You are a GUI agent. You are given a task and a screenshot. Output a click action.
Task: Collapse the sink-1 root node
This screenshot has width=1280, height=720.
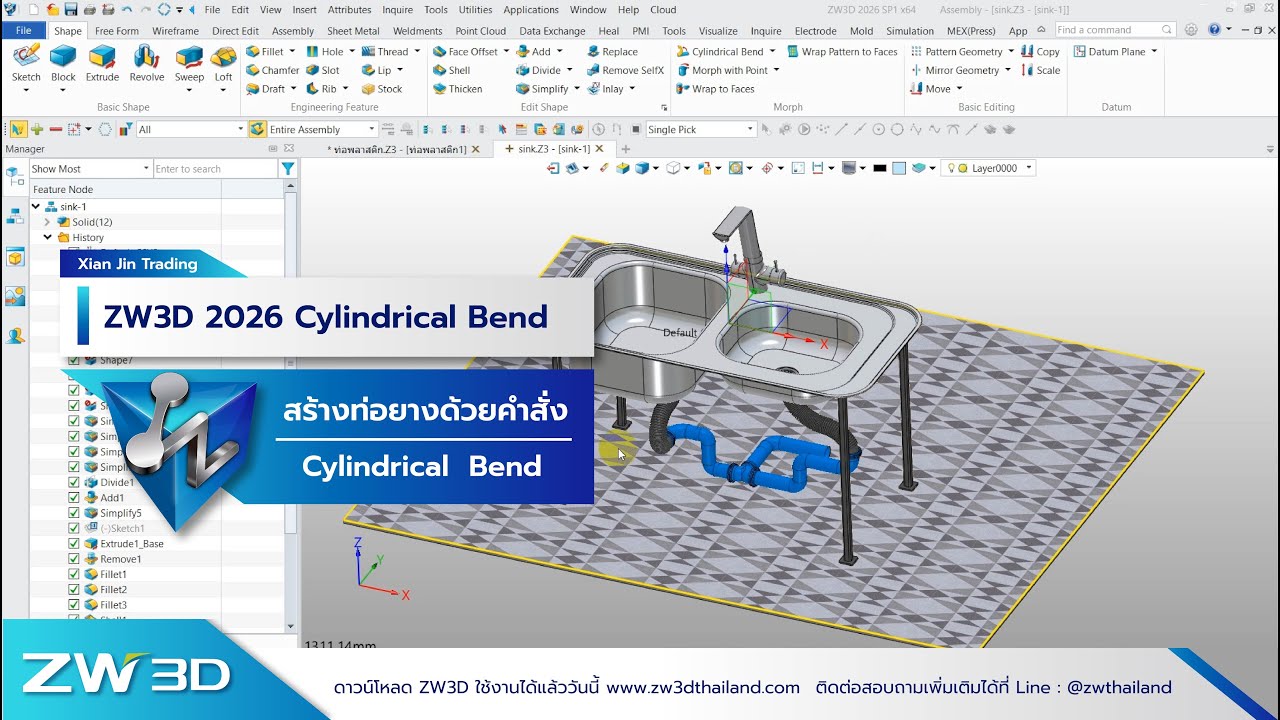[36, 207]
